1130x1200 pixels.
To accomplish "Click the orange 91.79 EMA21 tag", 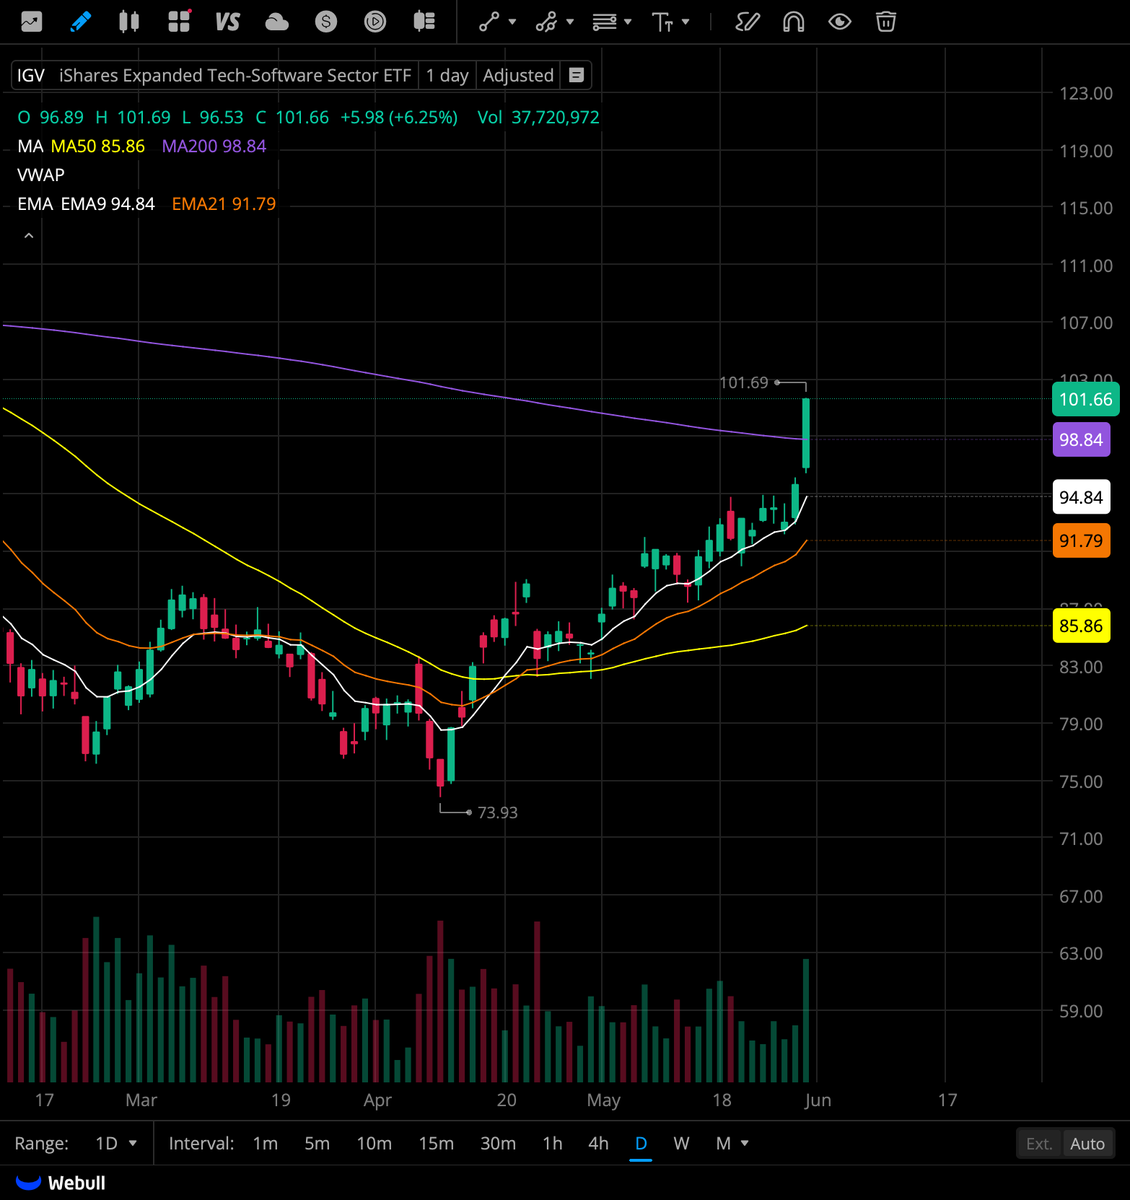I will pos(1081,541).
